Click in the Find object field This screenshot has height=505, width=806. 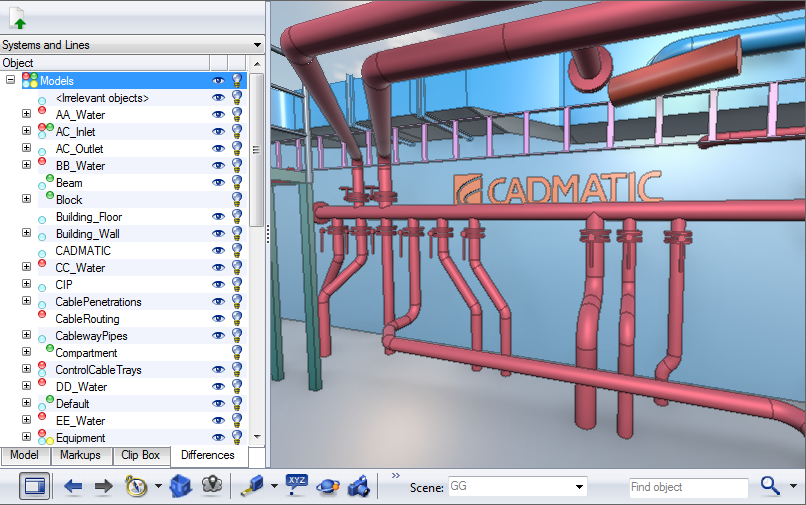[688, 486]
